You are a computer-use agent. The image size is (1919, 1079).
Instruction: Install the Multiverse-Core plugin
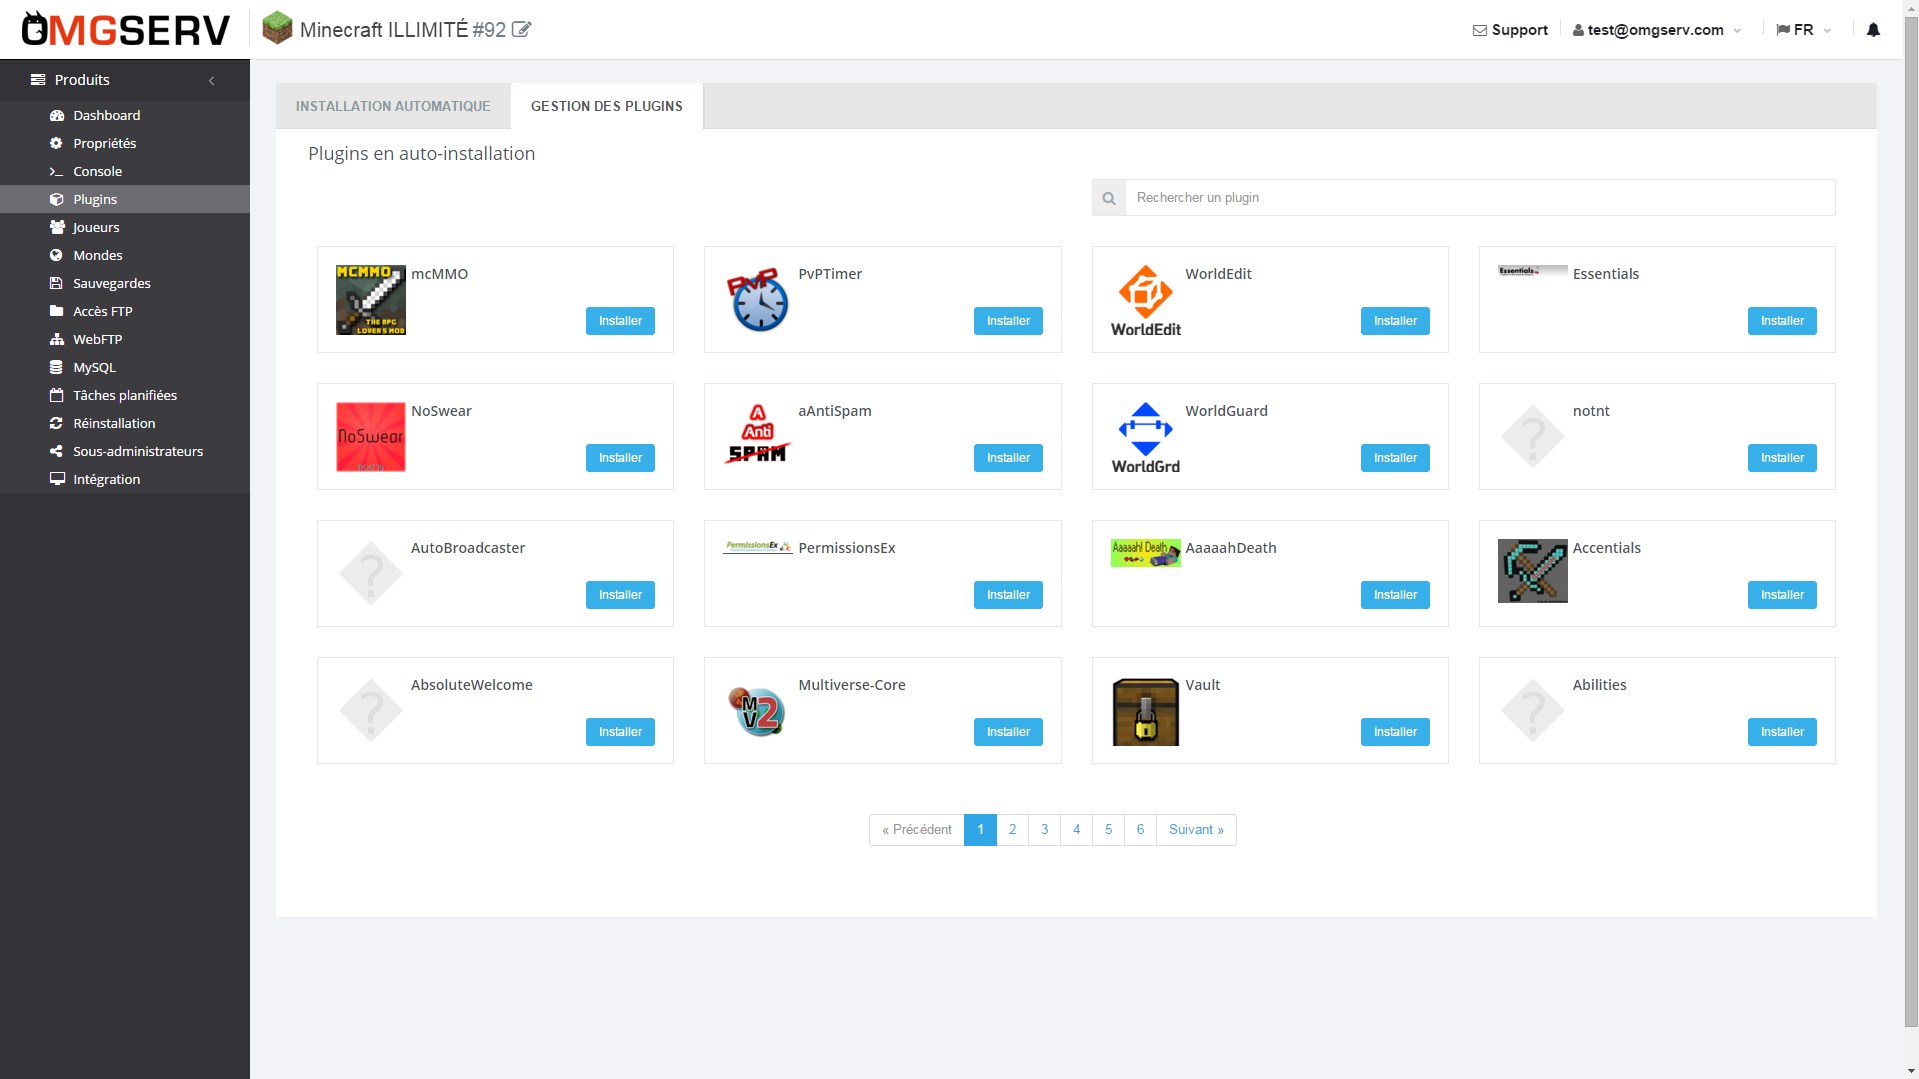tap(1008, 732)
